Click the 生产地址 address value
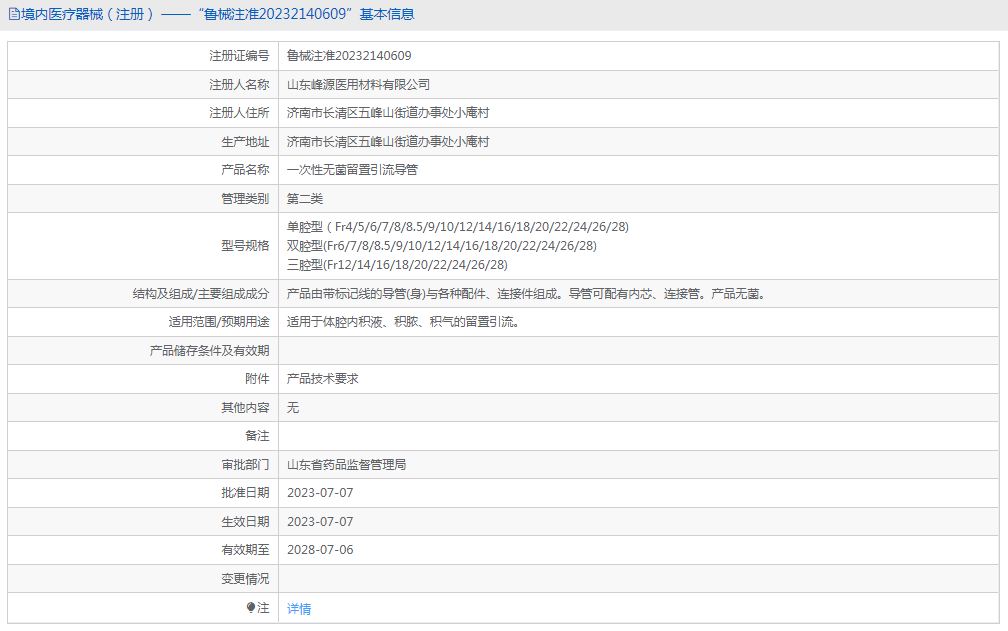Viewport: 1008px width, 631px height. pyautogui.click(x=388, y=141)
